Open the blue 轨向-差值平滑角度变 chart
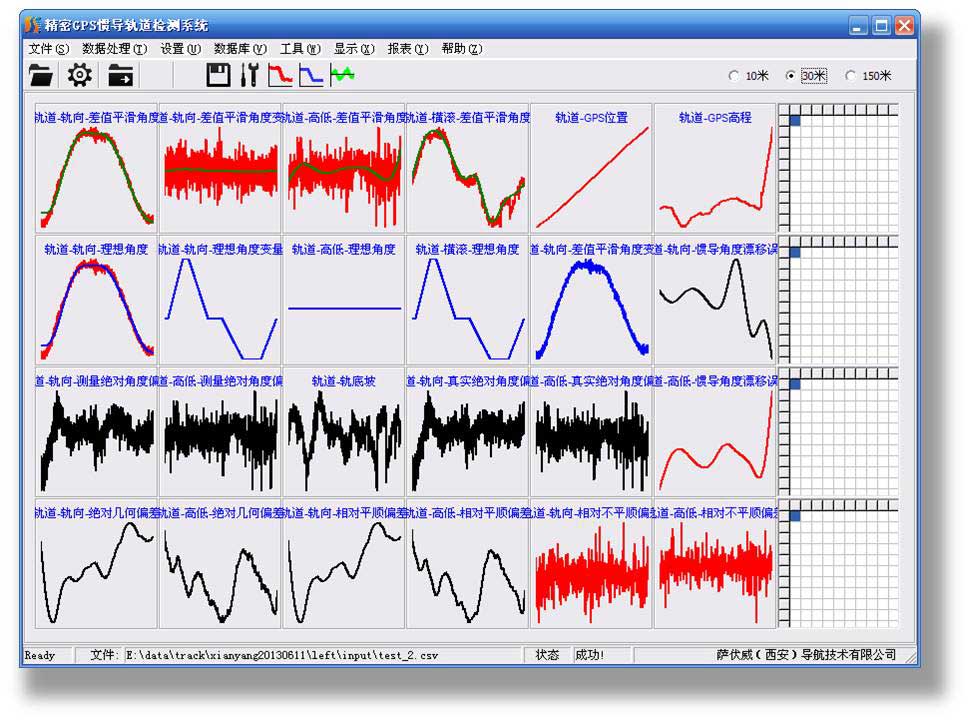This screenshot has height=722, width=970. 591,300
